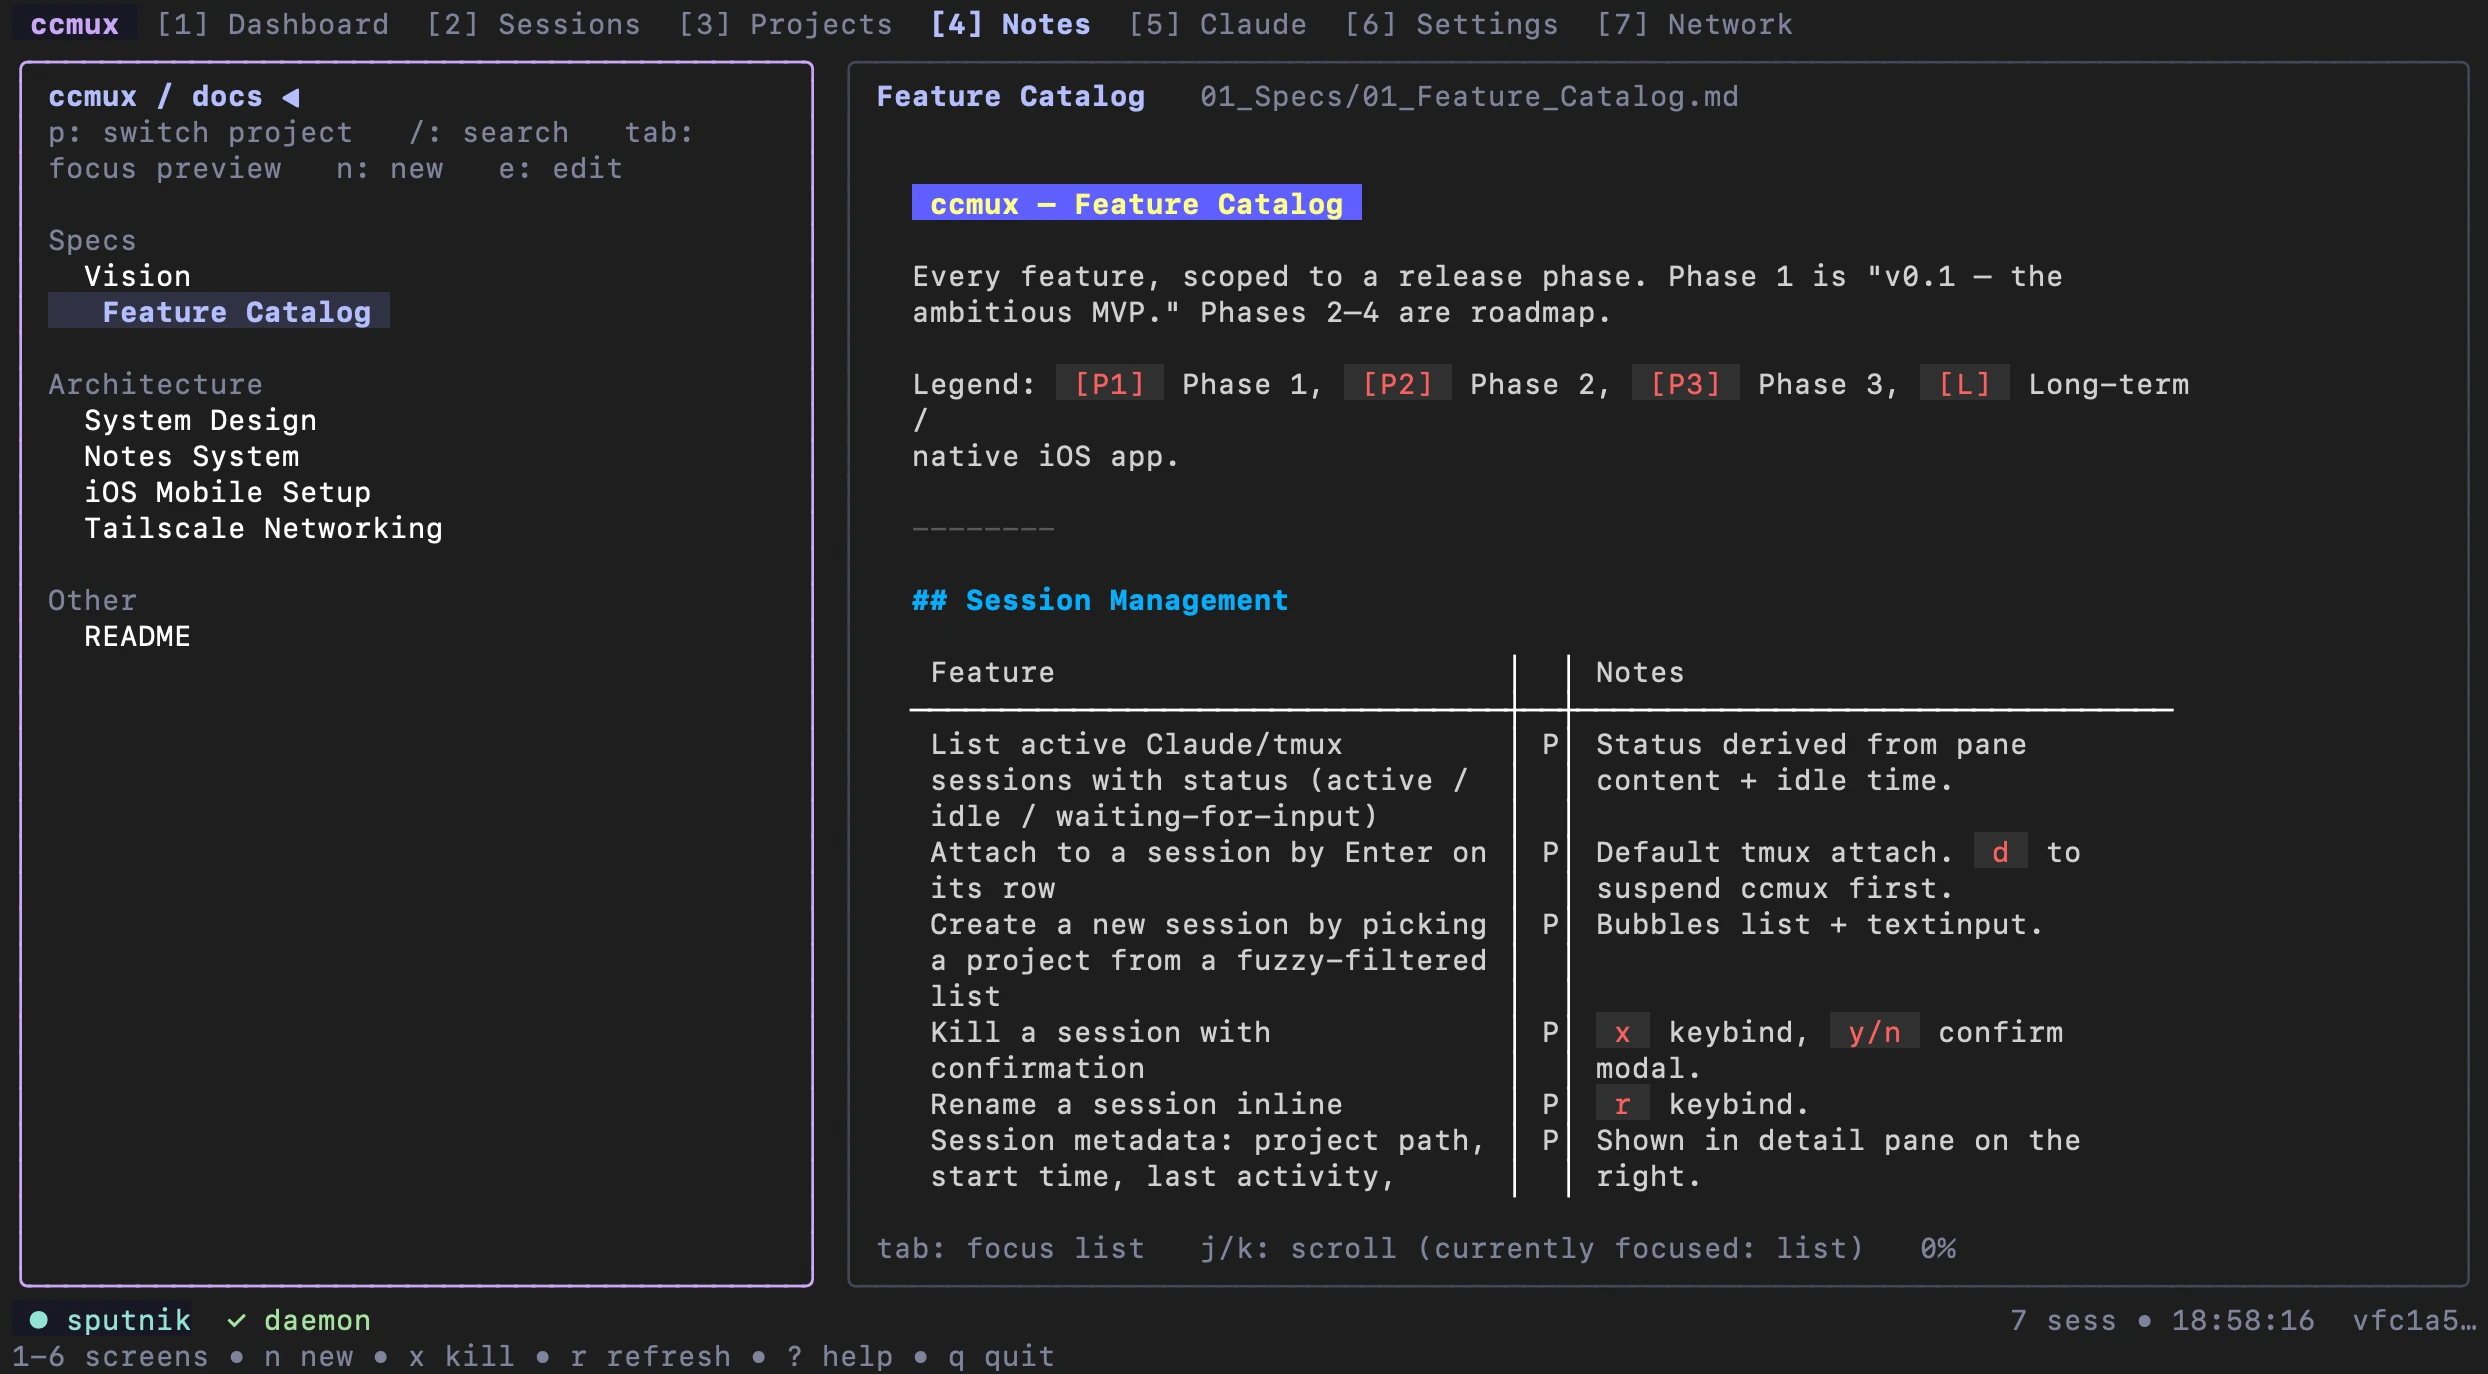Click the [L] legend tag

click(1965, 384)
